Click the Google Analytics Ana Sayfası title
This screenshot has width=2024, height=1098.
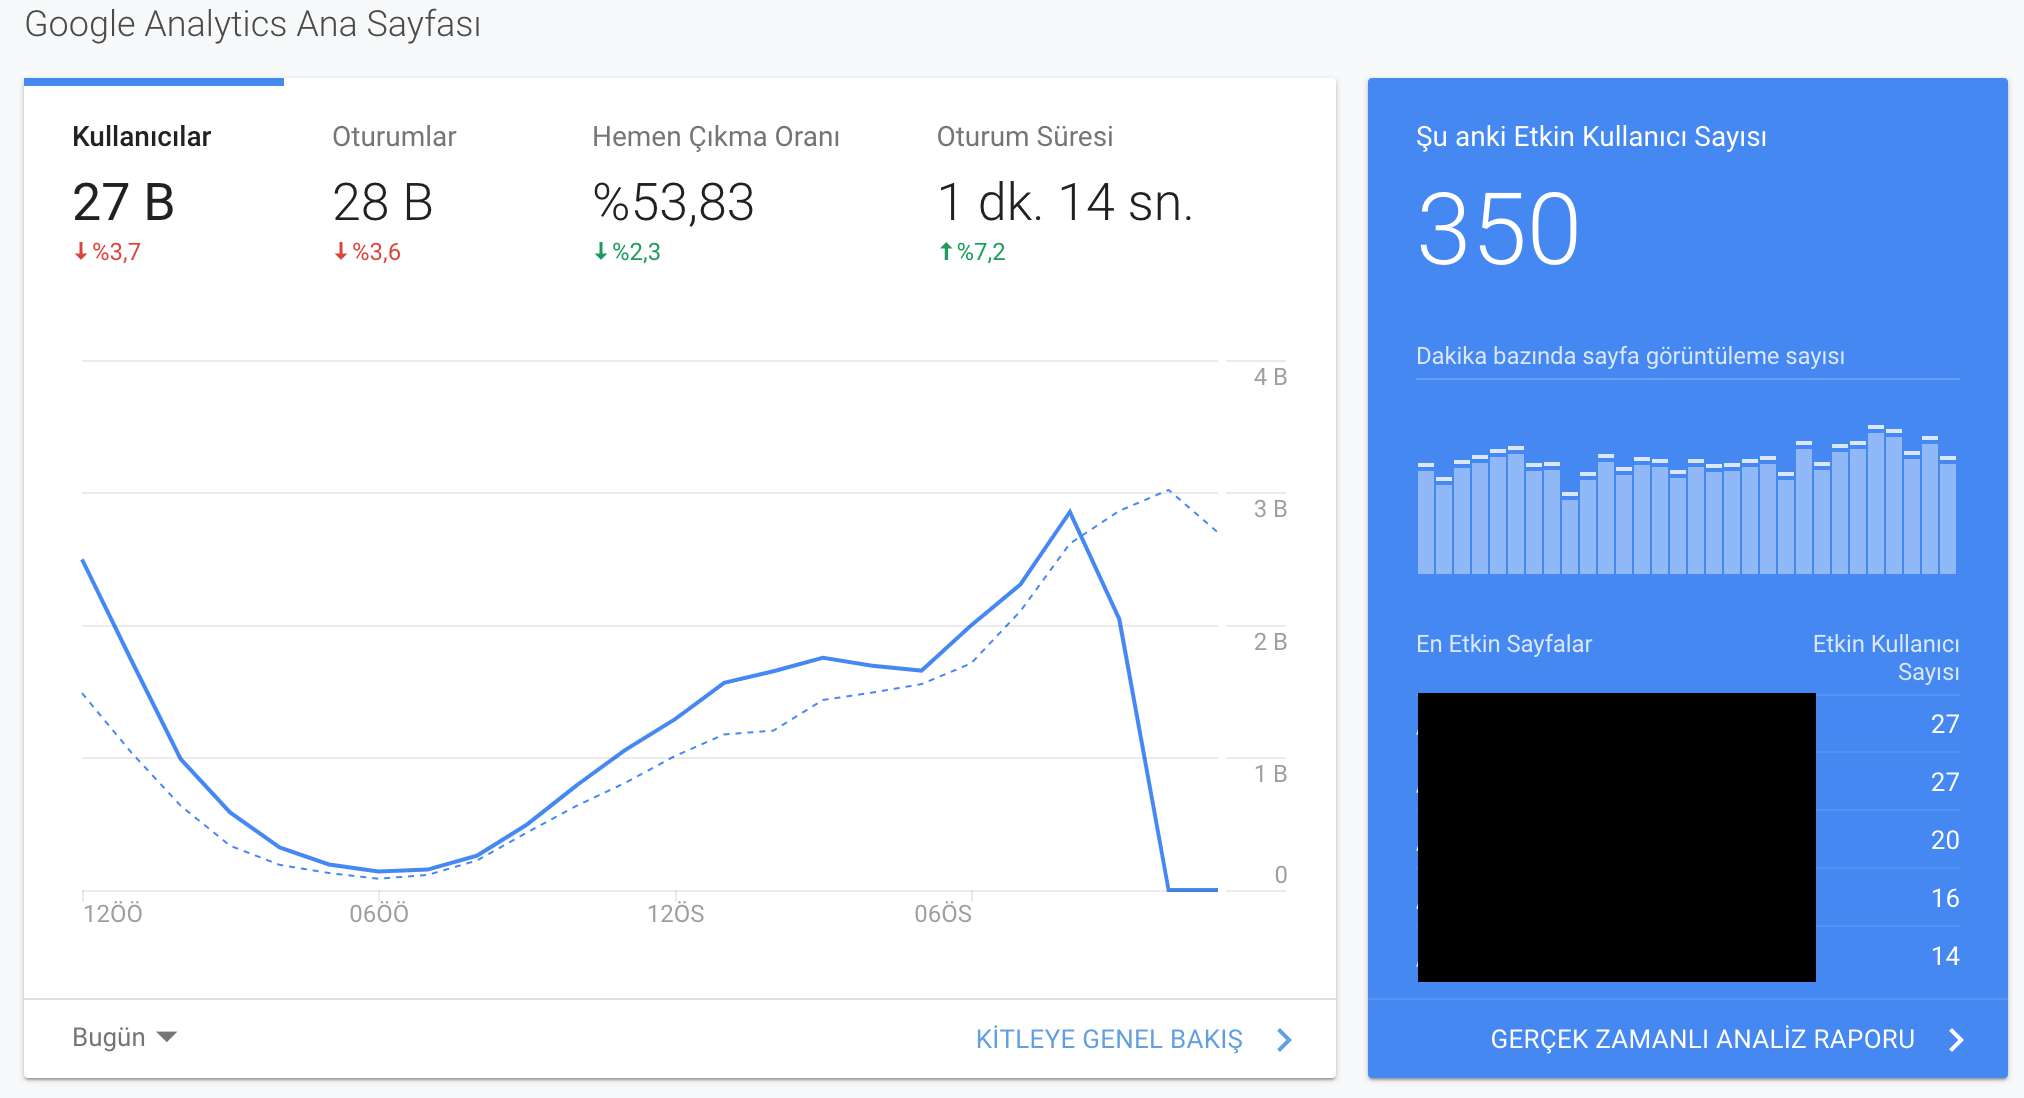point(253,24)
